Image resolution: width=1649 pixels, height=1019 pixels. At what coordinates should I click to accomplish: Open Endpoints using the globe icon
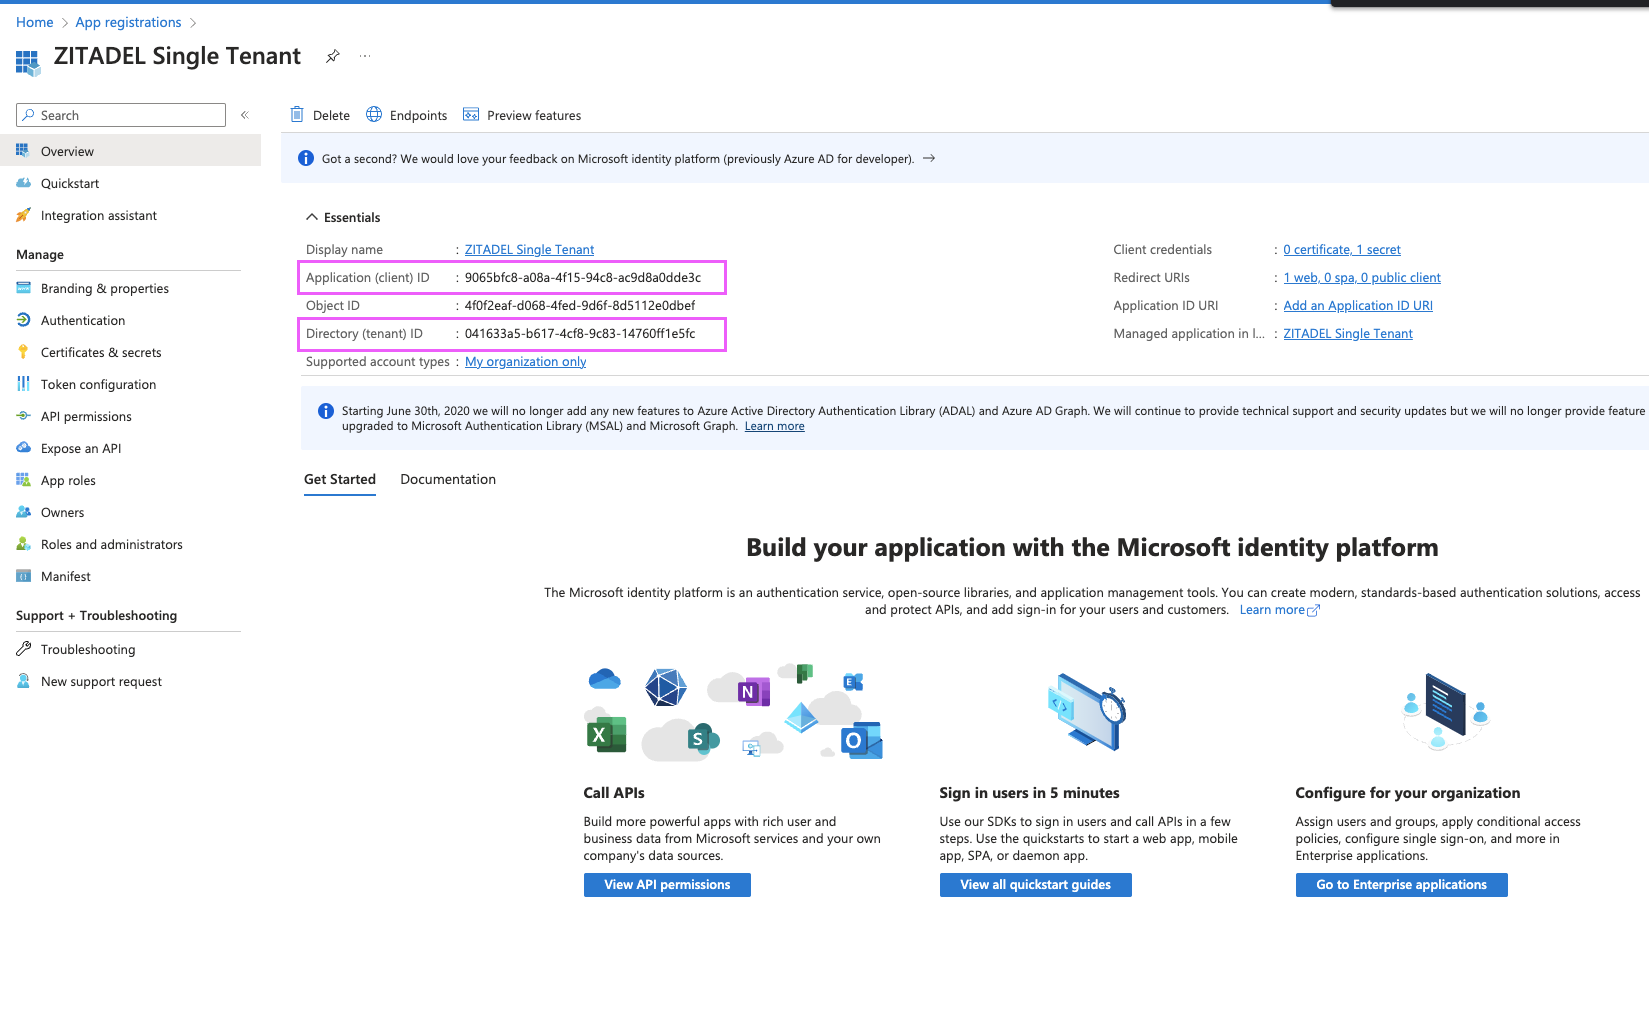coord(374,114)
